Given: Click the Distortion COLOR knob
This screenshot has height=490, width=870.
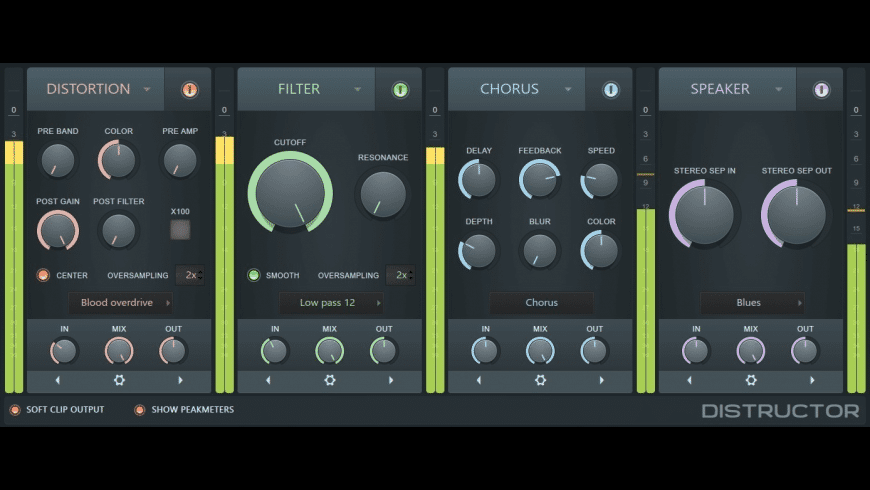Looking at the screenshot, I should coord(118,160).
